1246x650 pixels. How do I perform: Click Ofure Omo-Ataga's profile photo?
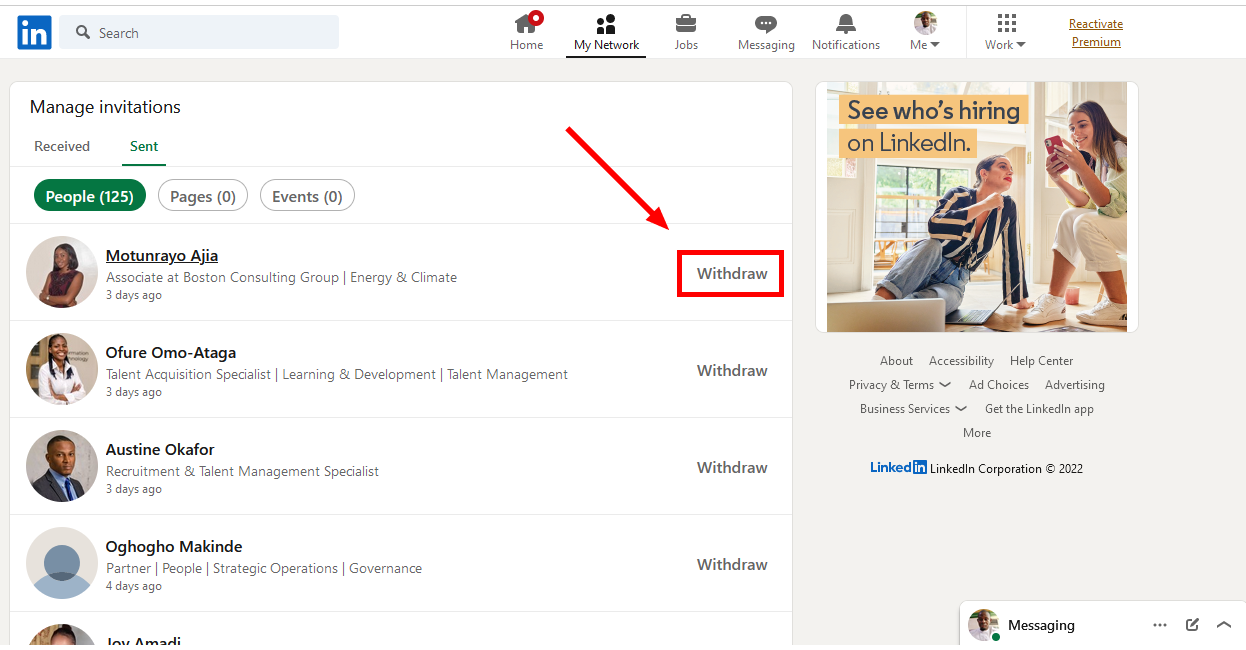pos(62,369)
